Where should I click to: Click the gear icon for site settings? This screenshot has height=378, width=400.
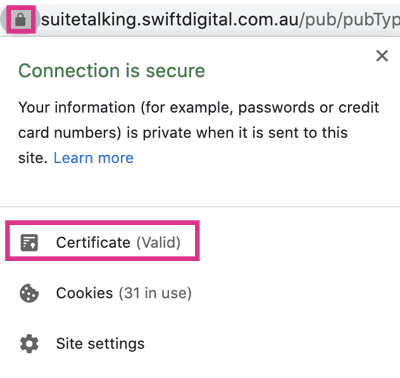[29, 344]
